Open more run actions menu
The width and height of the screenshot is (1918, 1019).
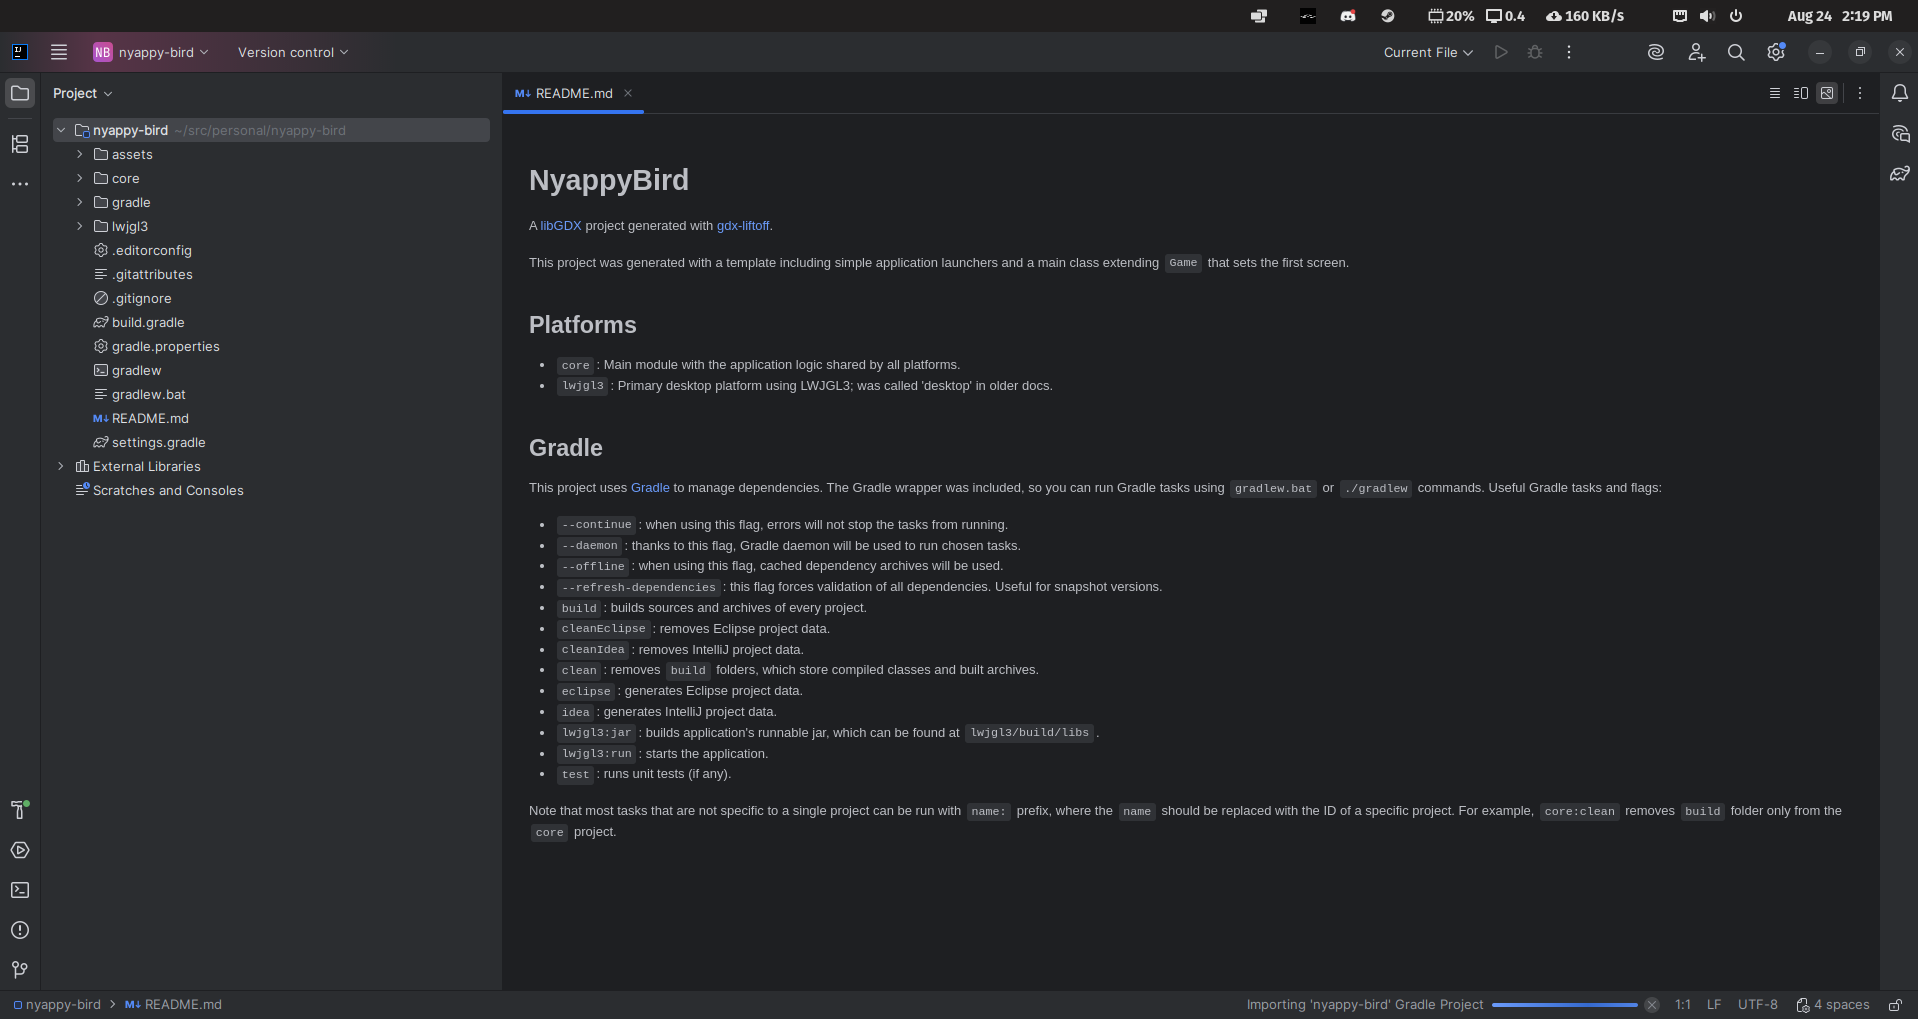[1569, 52]
